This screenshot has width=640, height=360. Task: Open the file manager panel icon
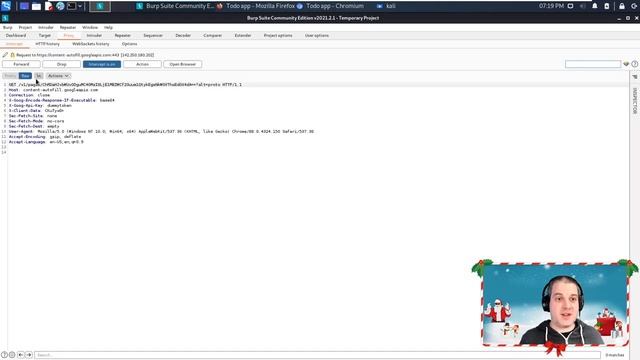36,6
